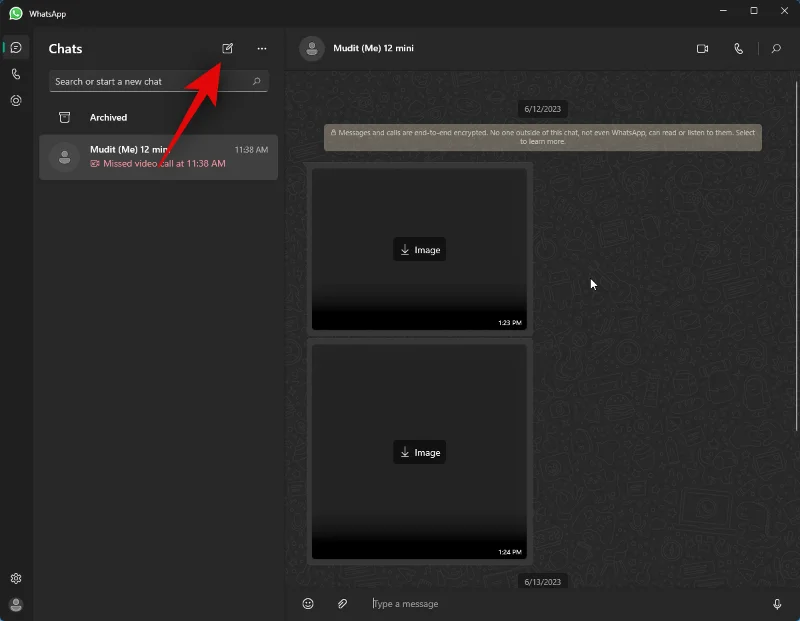Click the missed video call icon in chat row
This screenshot has height=621, width=800.
[95, 164]
